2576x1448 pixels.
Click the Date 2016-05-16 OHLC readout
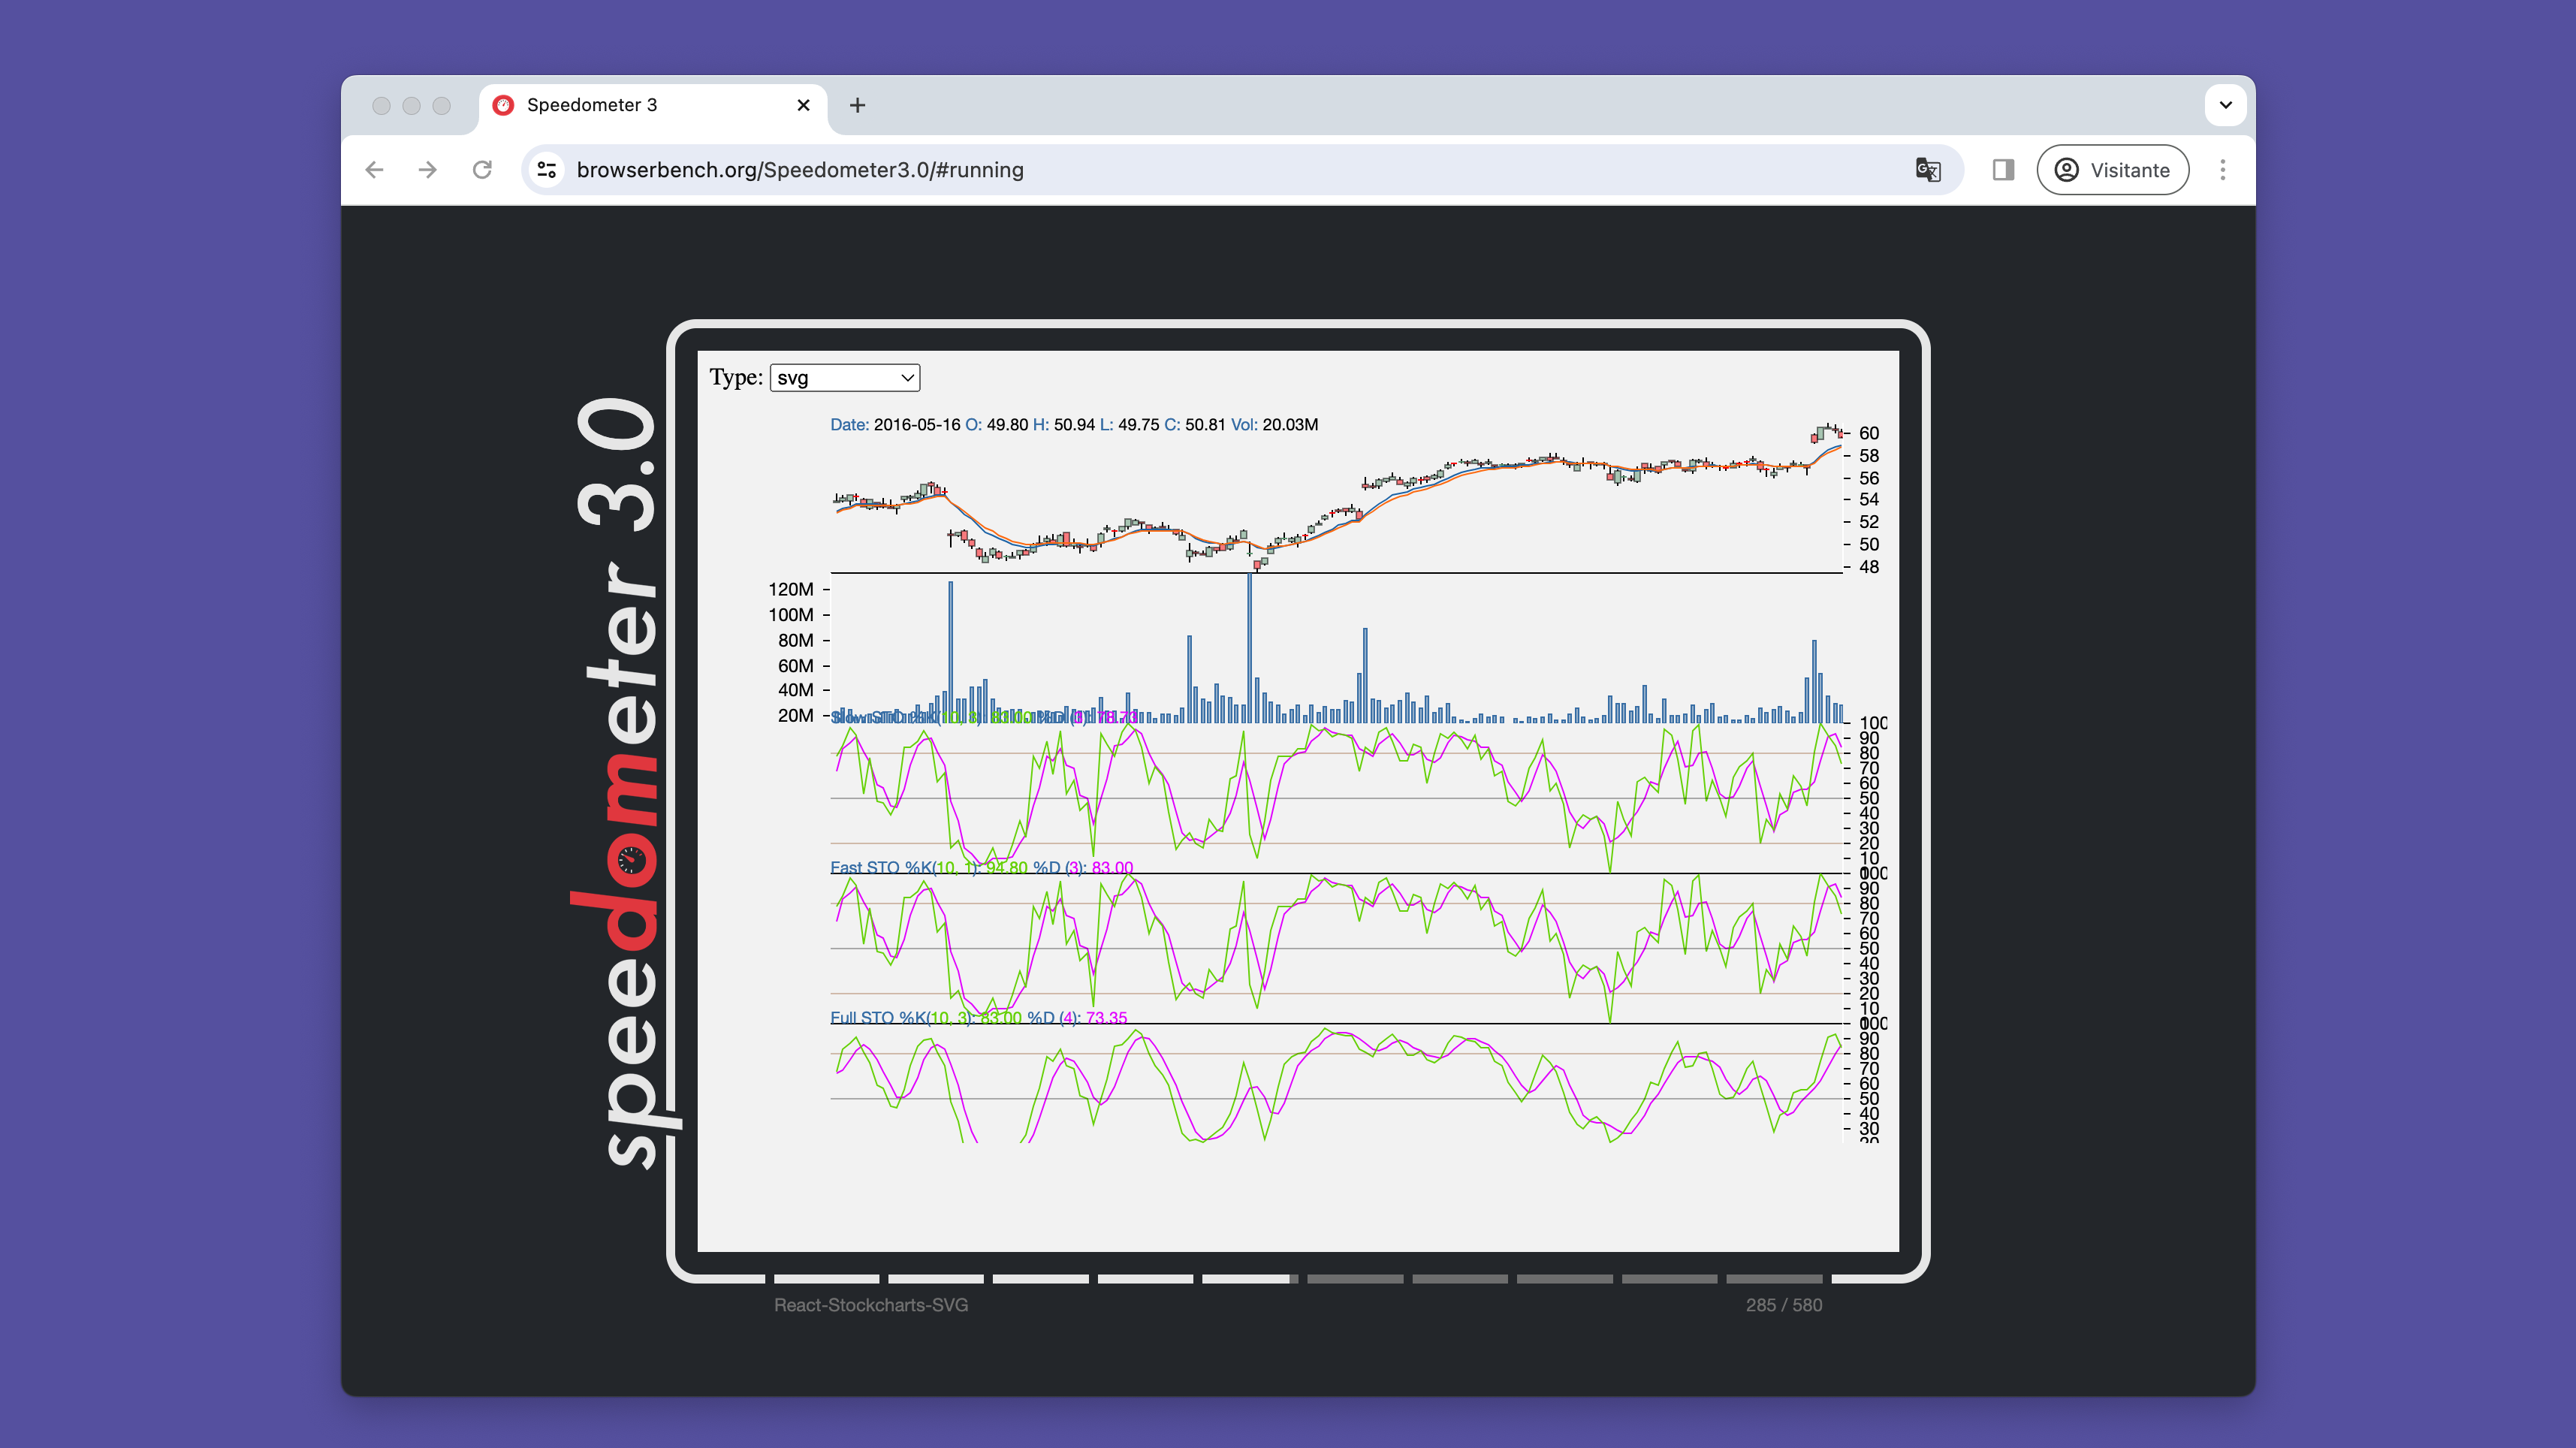click(x=1074, y=424)
